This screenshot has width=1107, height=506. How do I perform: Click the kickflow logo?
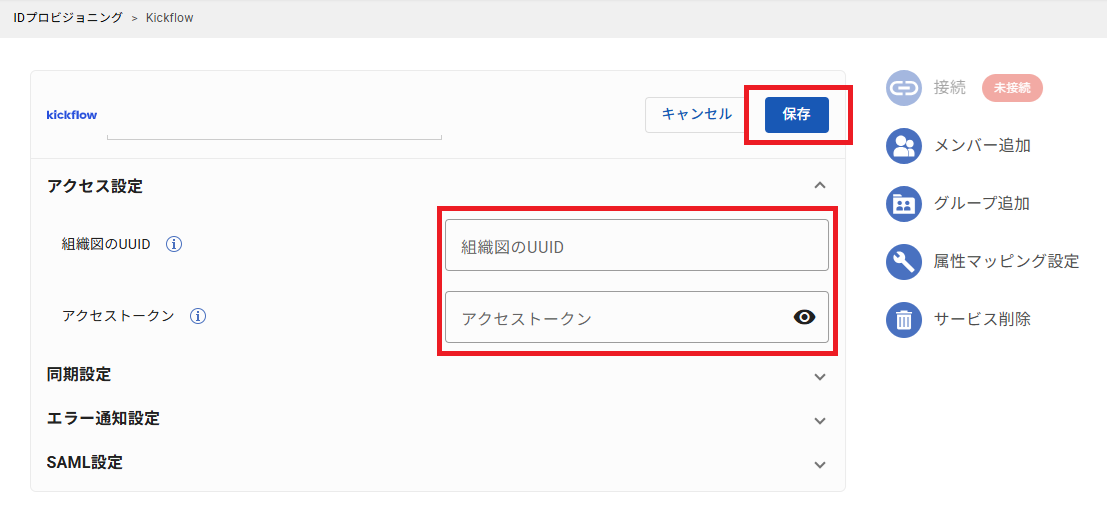tap(71, 114)
